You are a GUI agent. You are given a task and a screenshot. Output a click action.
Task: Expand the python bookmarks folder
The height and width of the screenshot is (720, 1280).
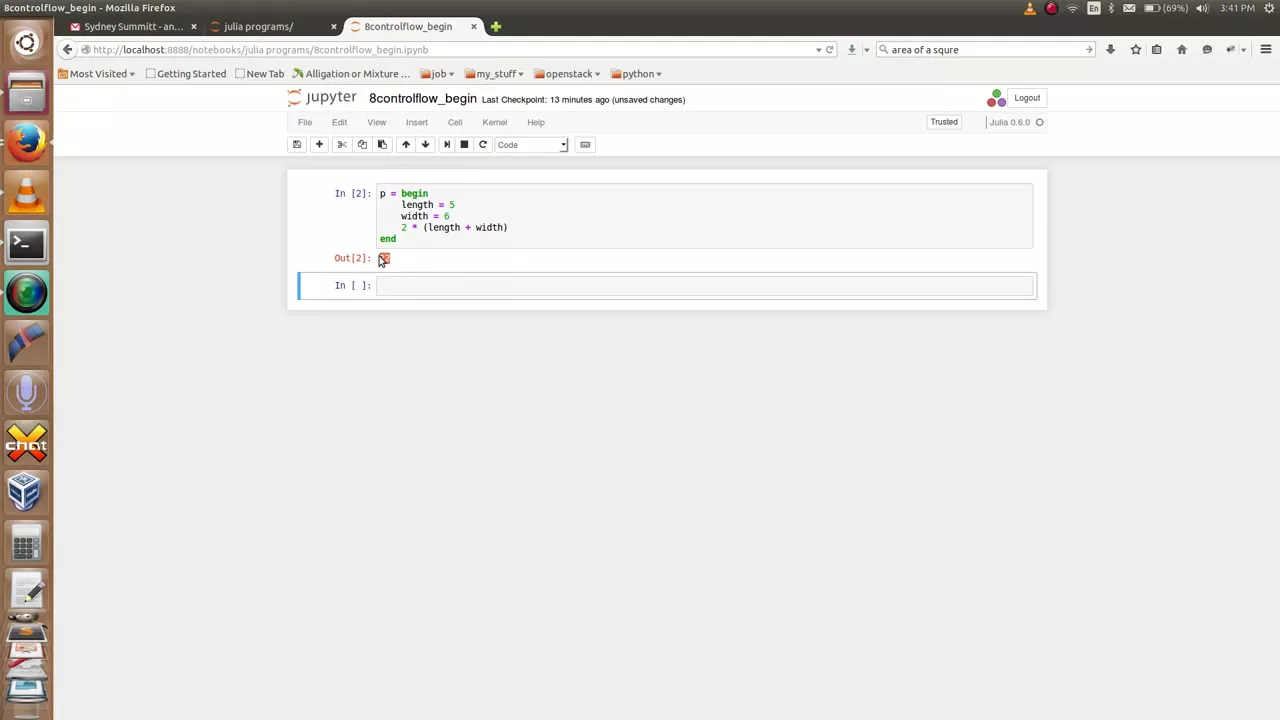click(636, 74)
